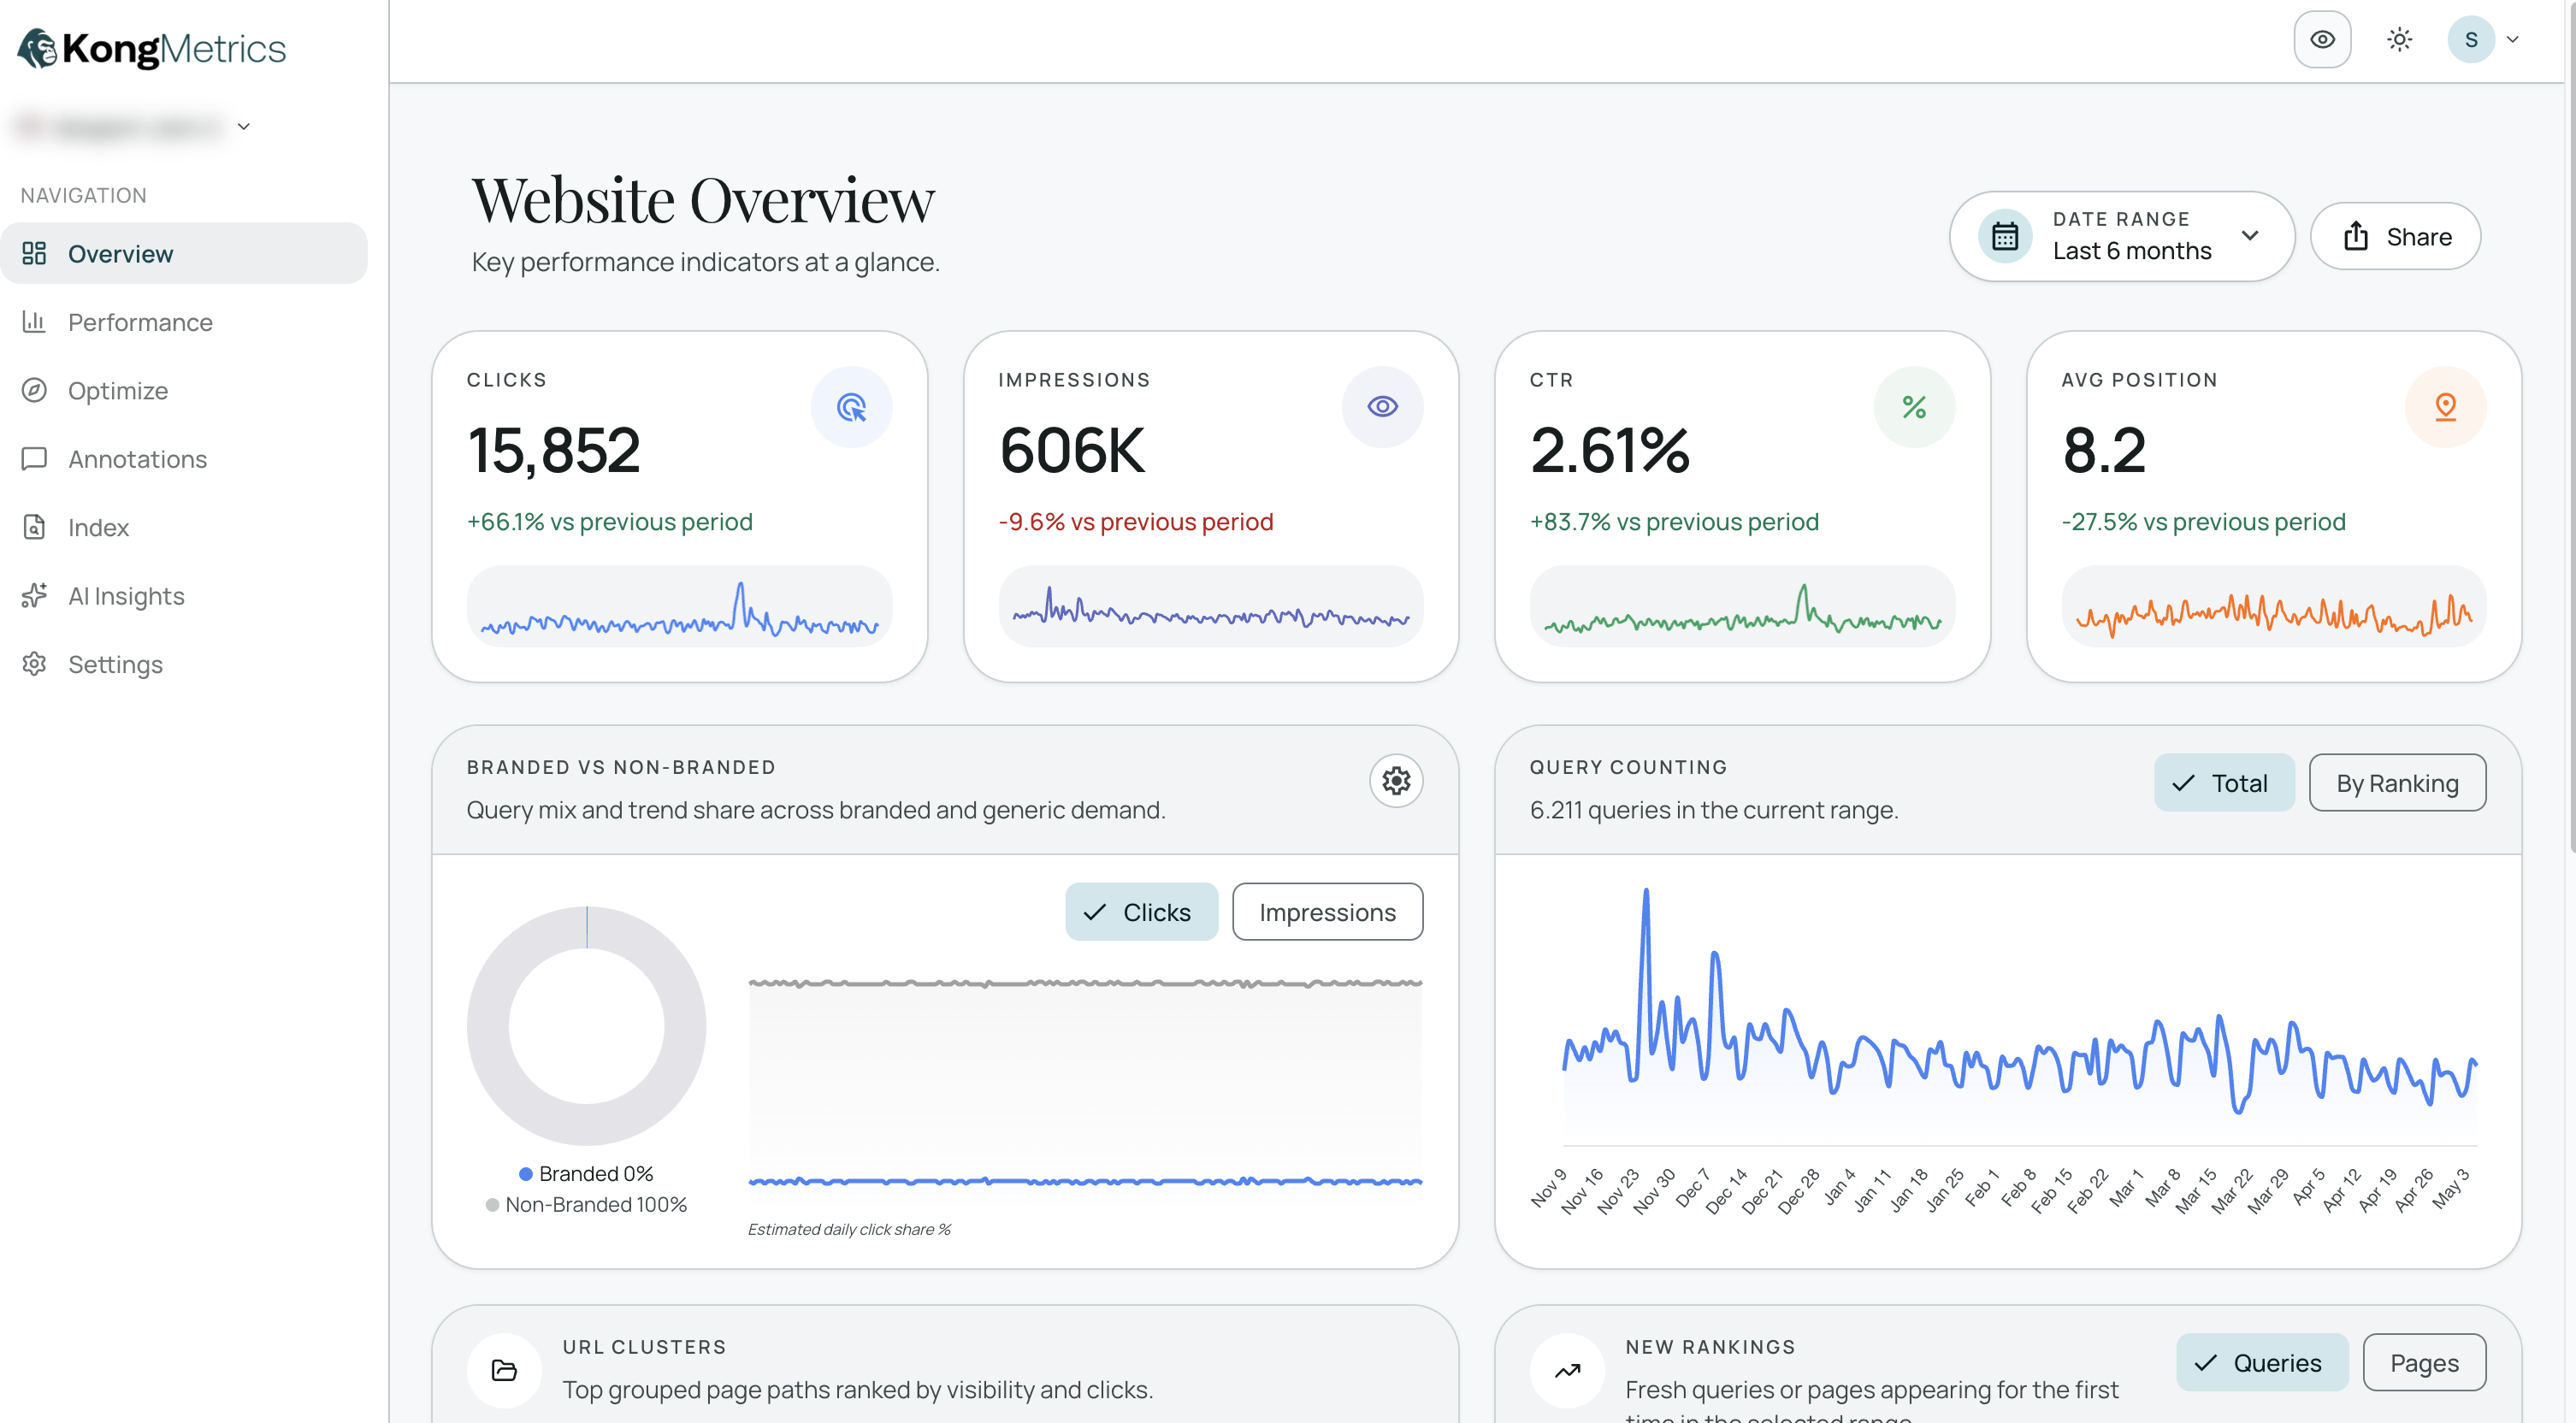The height and width of the screenshot is (1423, 2576).
Task: Click the eye preview button in the top bar
Action: (x=2322, y=39)
